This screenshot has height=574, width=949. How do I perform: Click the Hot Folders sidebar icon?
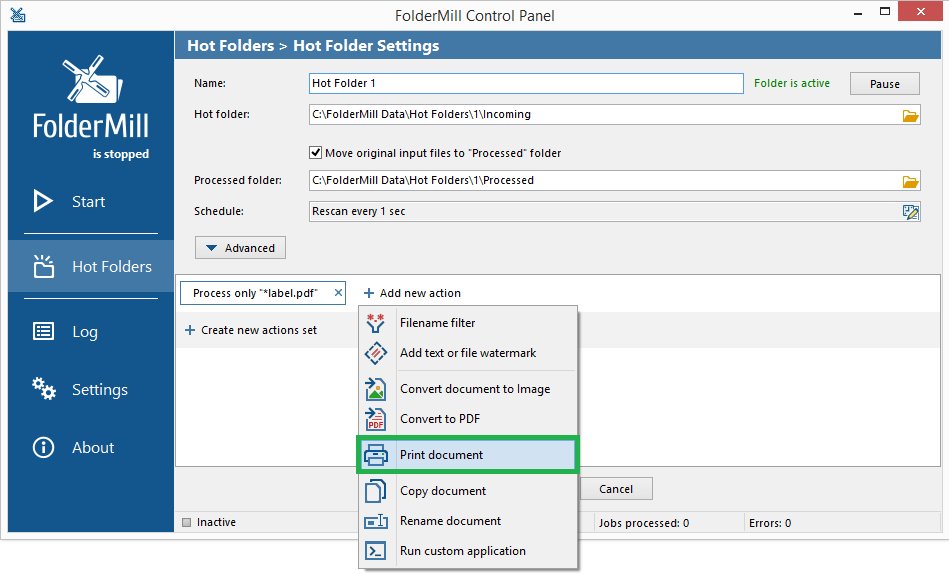click(43, 266)
